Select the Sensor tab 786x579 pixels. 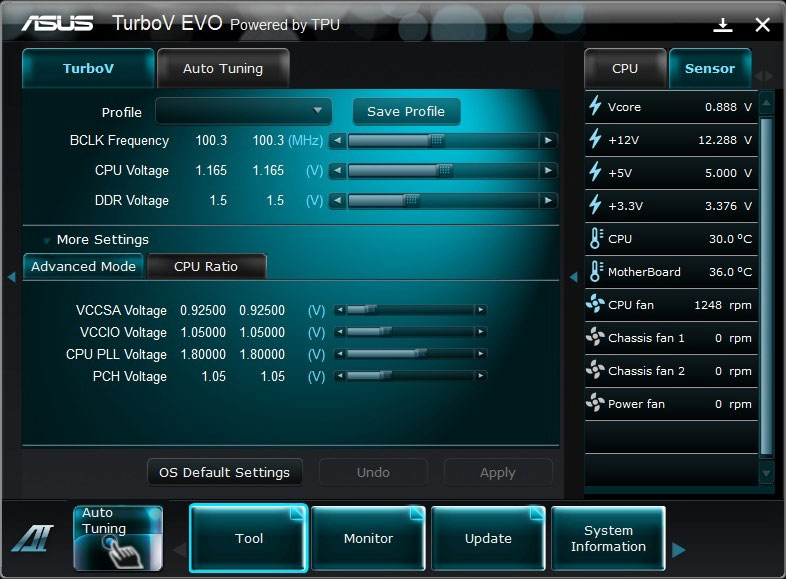(x=710, y=68)
